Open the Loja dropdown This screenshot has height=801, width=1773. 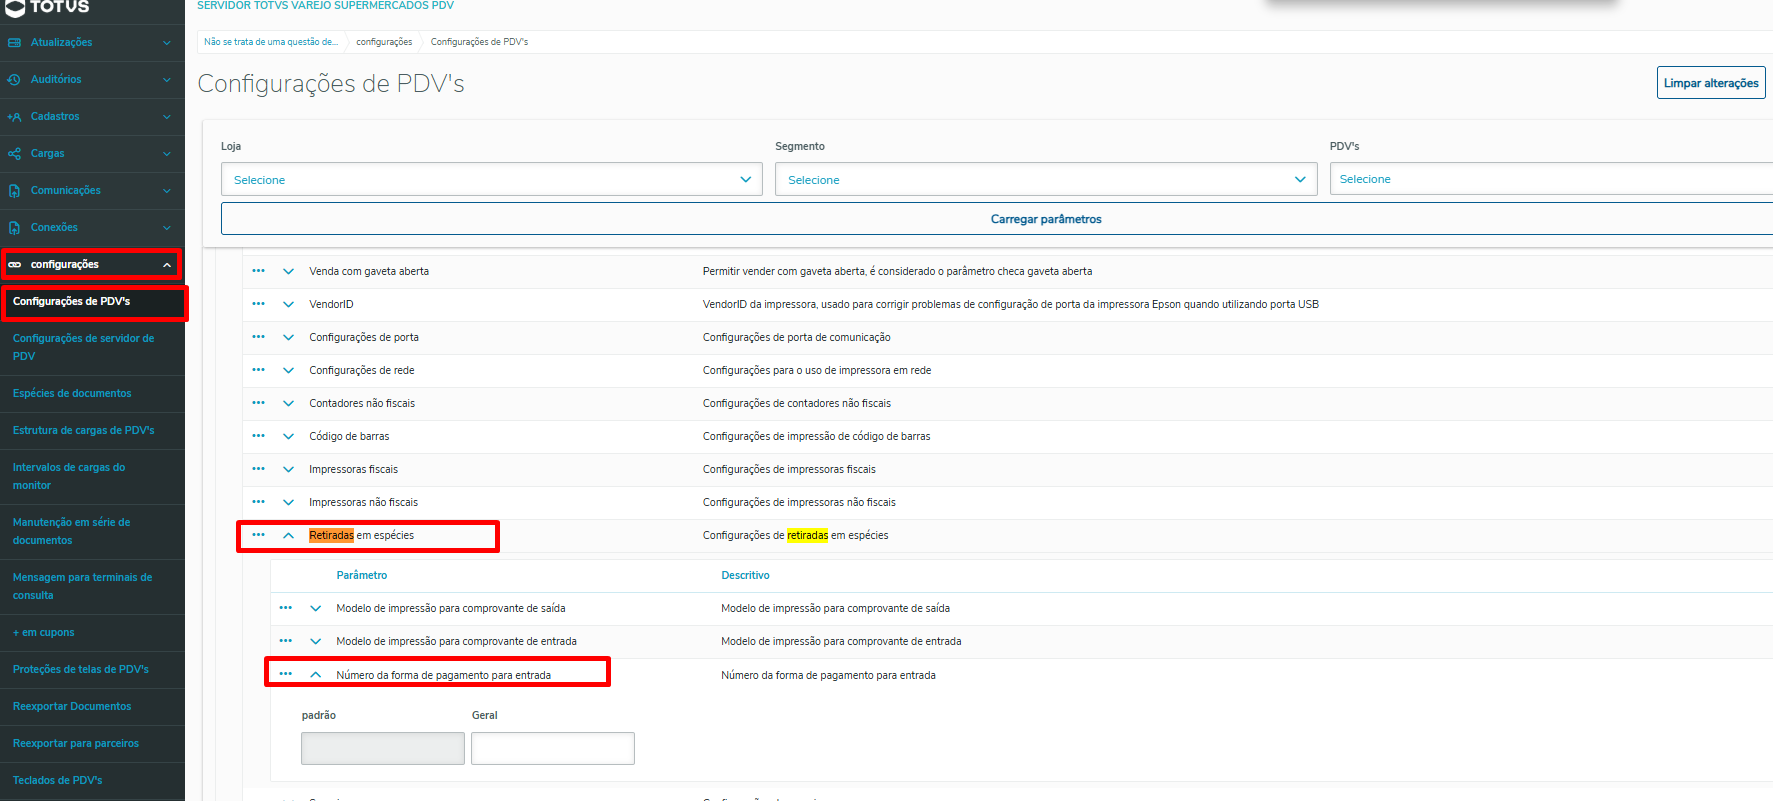(x=492, y=179)
